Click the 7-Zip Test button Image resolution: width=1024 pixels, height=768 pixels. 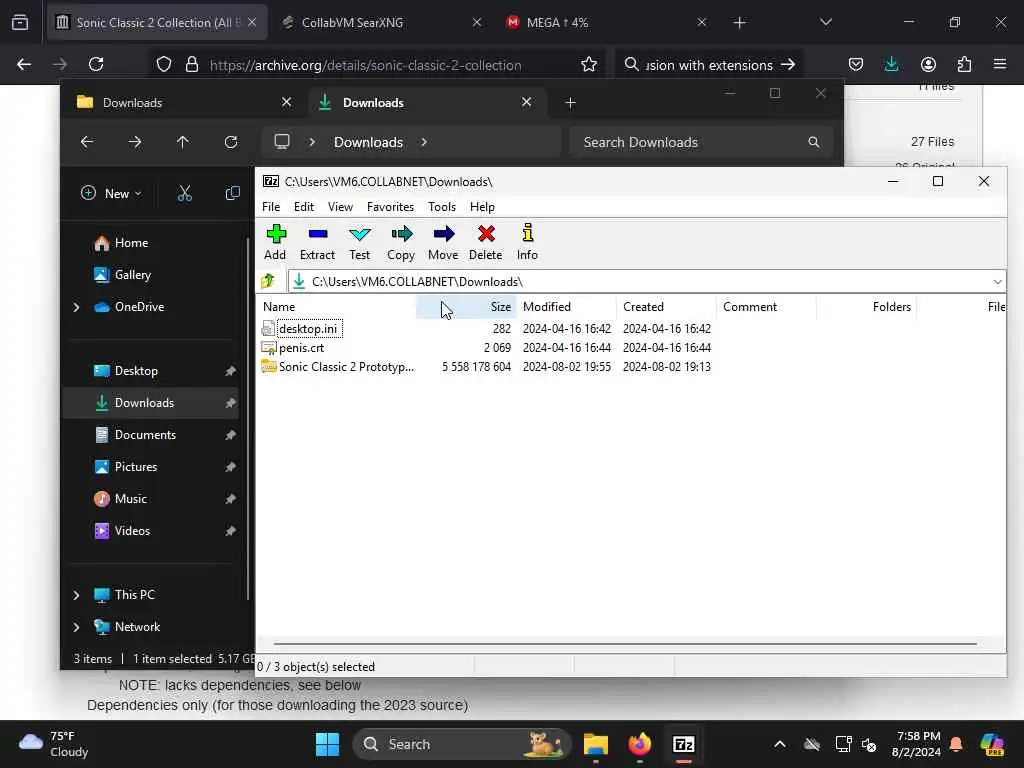(359, 242)
